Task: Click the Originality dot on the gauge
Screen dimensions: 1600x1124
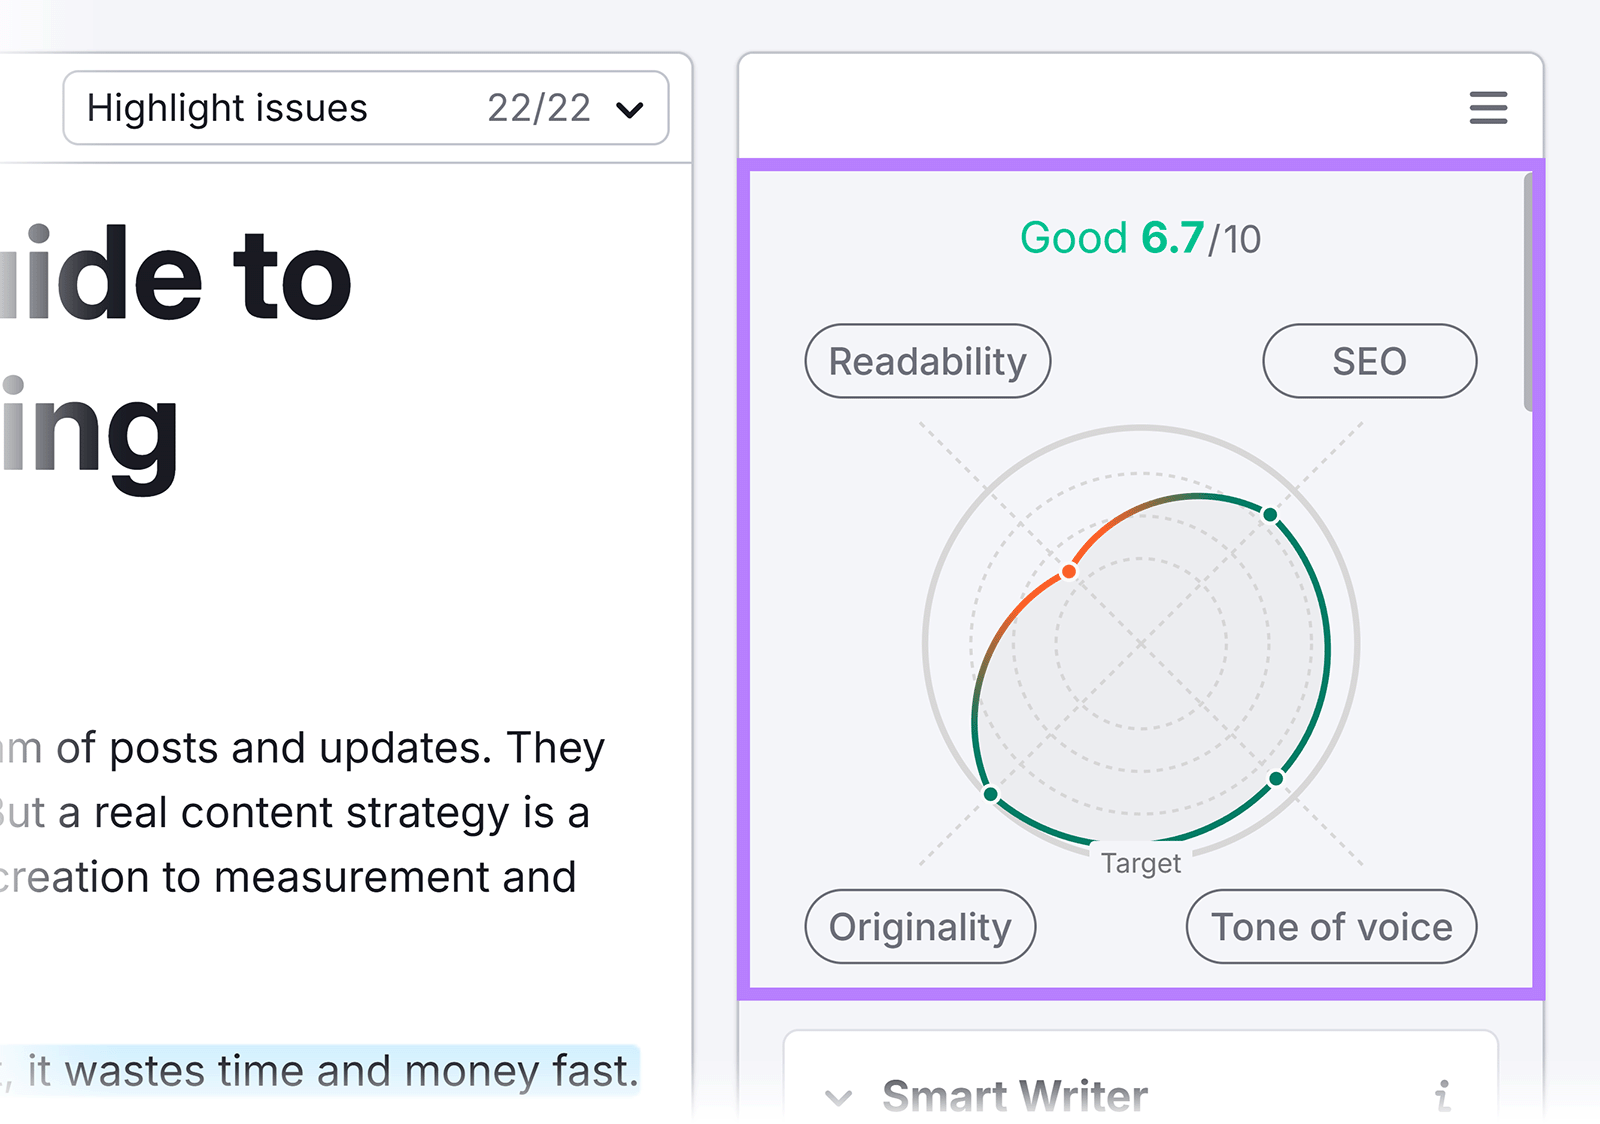Action: tap(993, 793)
